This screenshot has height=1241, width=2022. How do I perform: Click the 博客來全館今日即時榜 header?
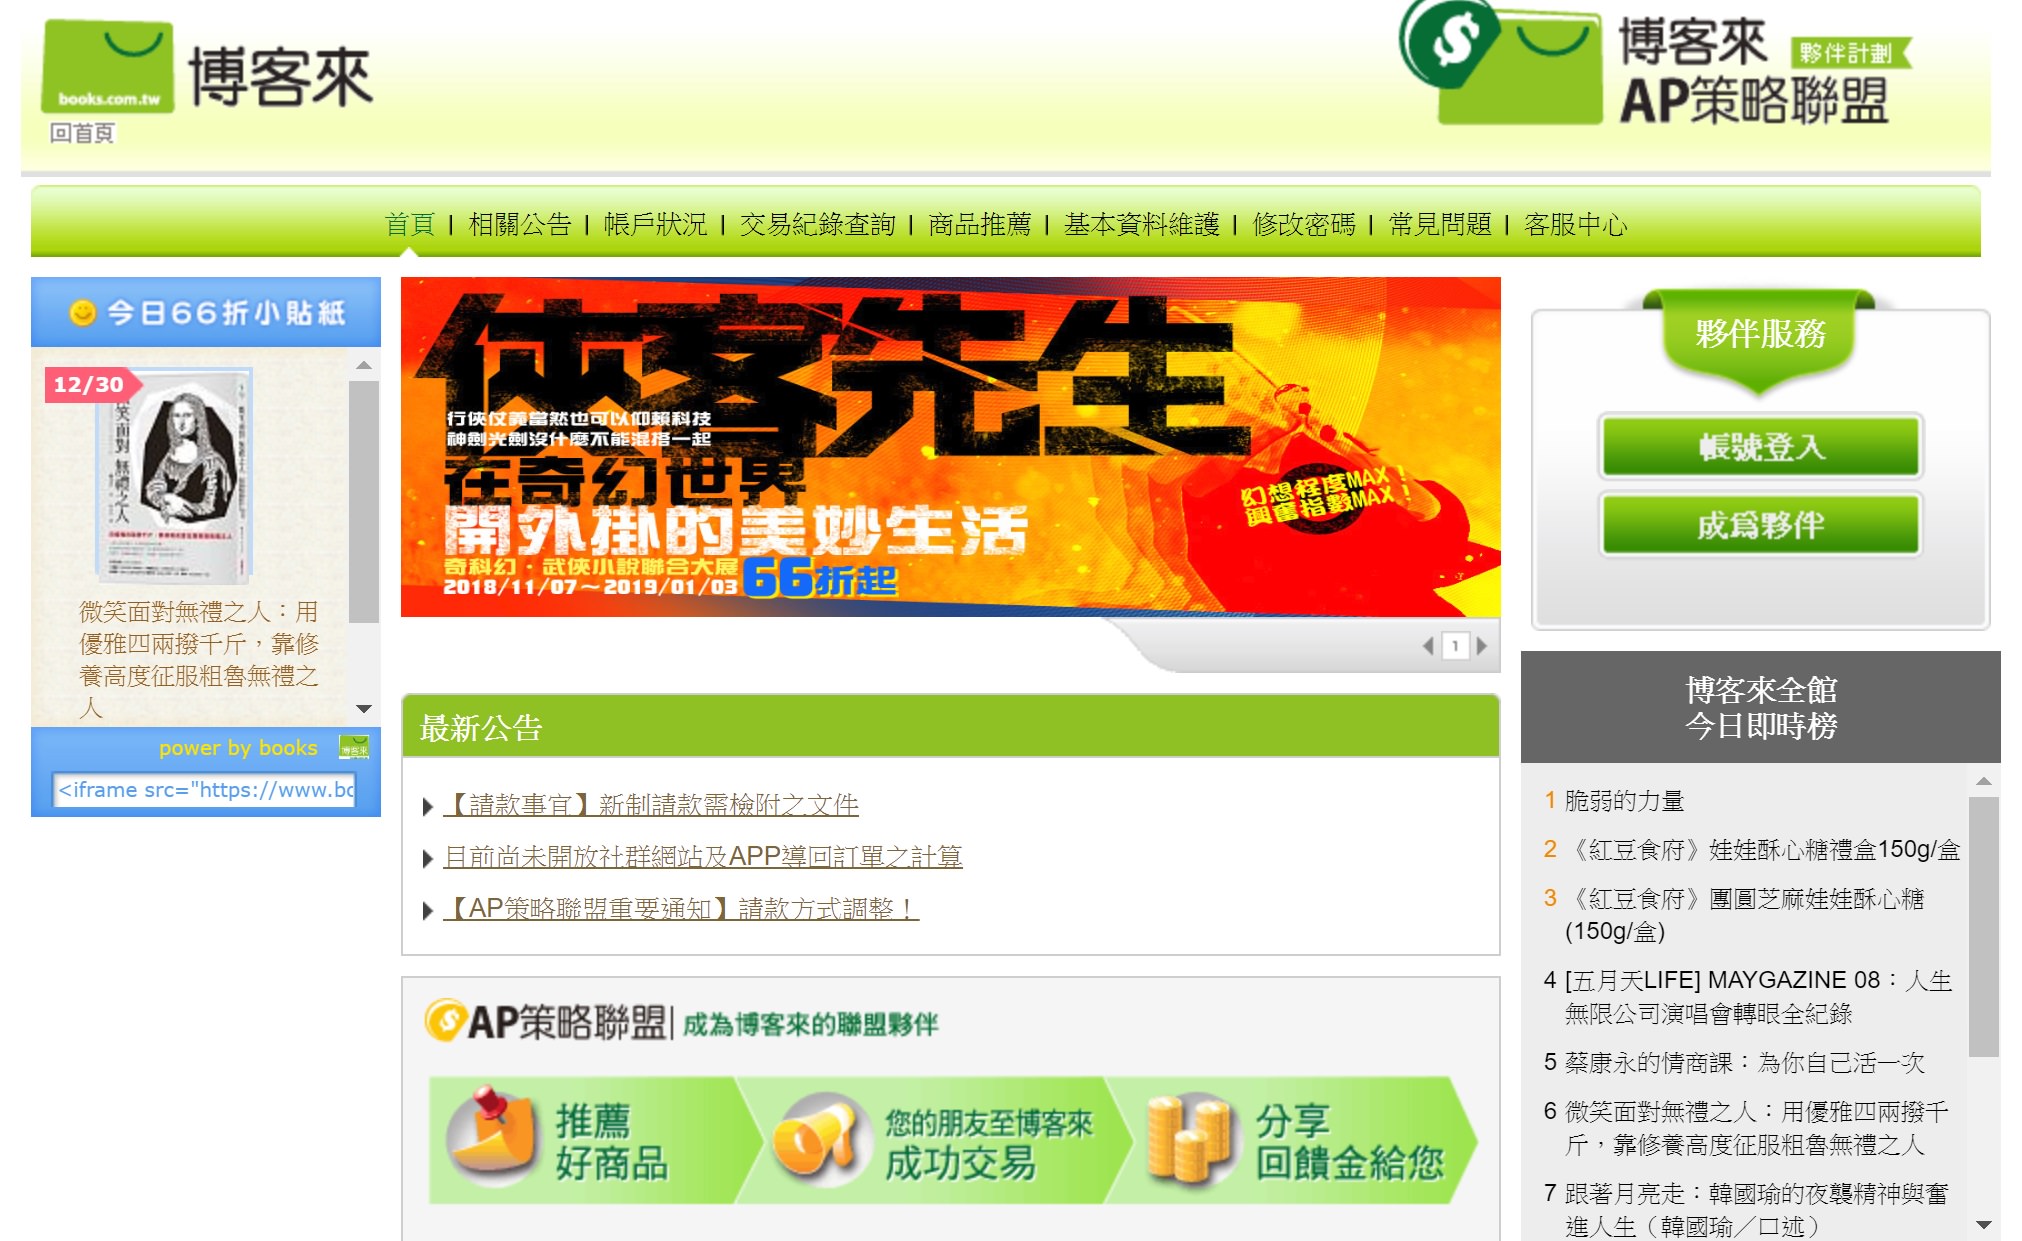(x=1761, y=707)
